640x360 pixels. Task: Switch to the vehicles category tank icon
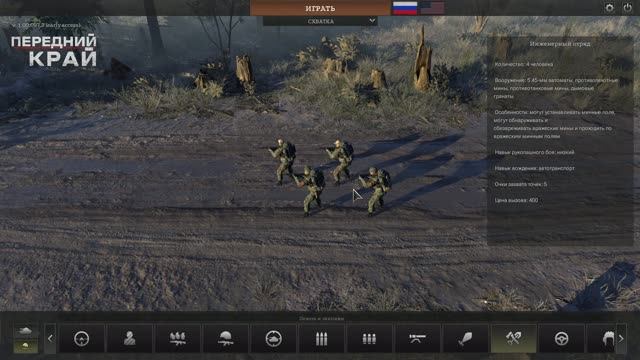[25, 331]
